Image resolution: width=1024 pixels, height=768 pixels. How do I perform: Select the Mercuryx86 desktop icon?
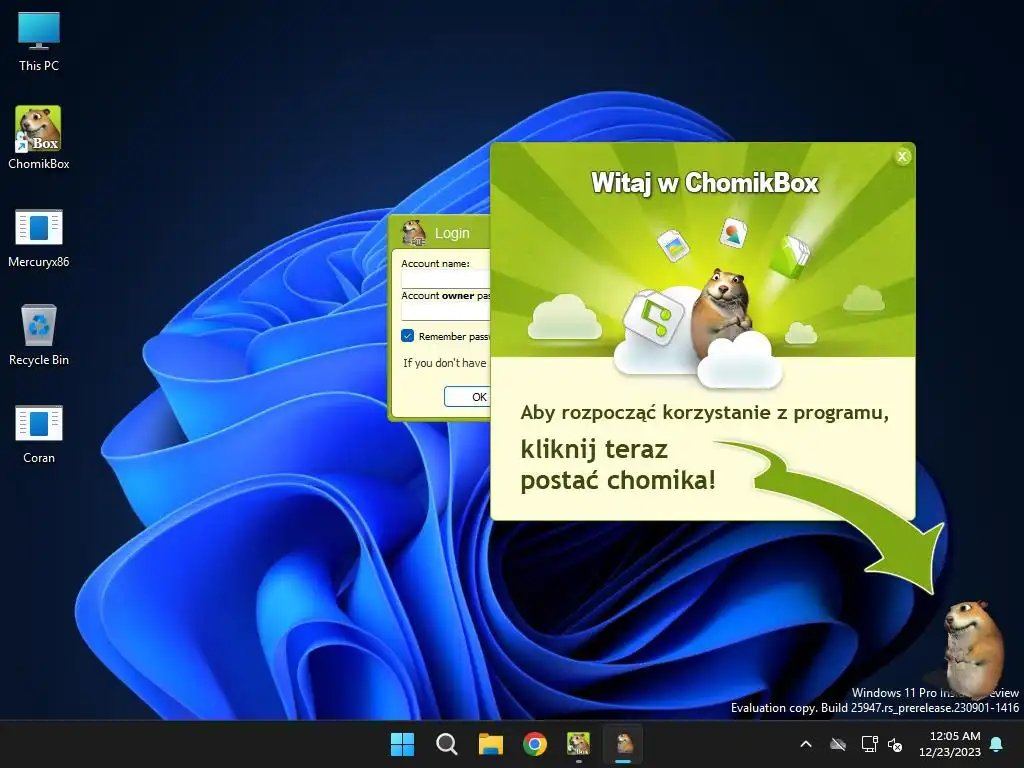pos(39,238)
